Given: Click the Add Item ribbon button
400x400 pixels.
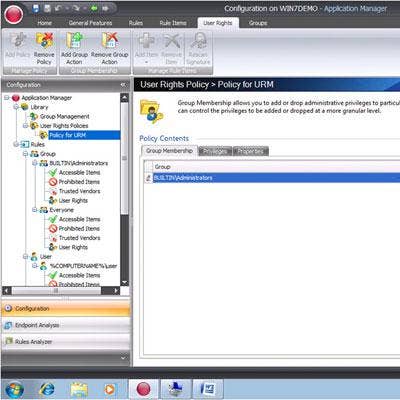Looking at the screenshot, I should click(x=146, y=49).
